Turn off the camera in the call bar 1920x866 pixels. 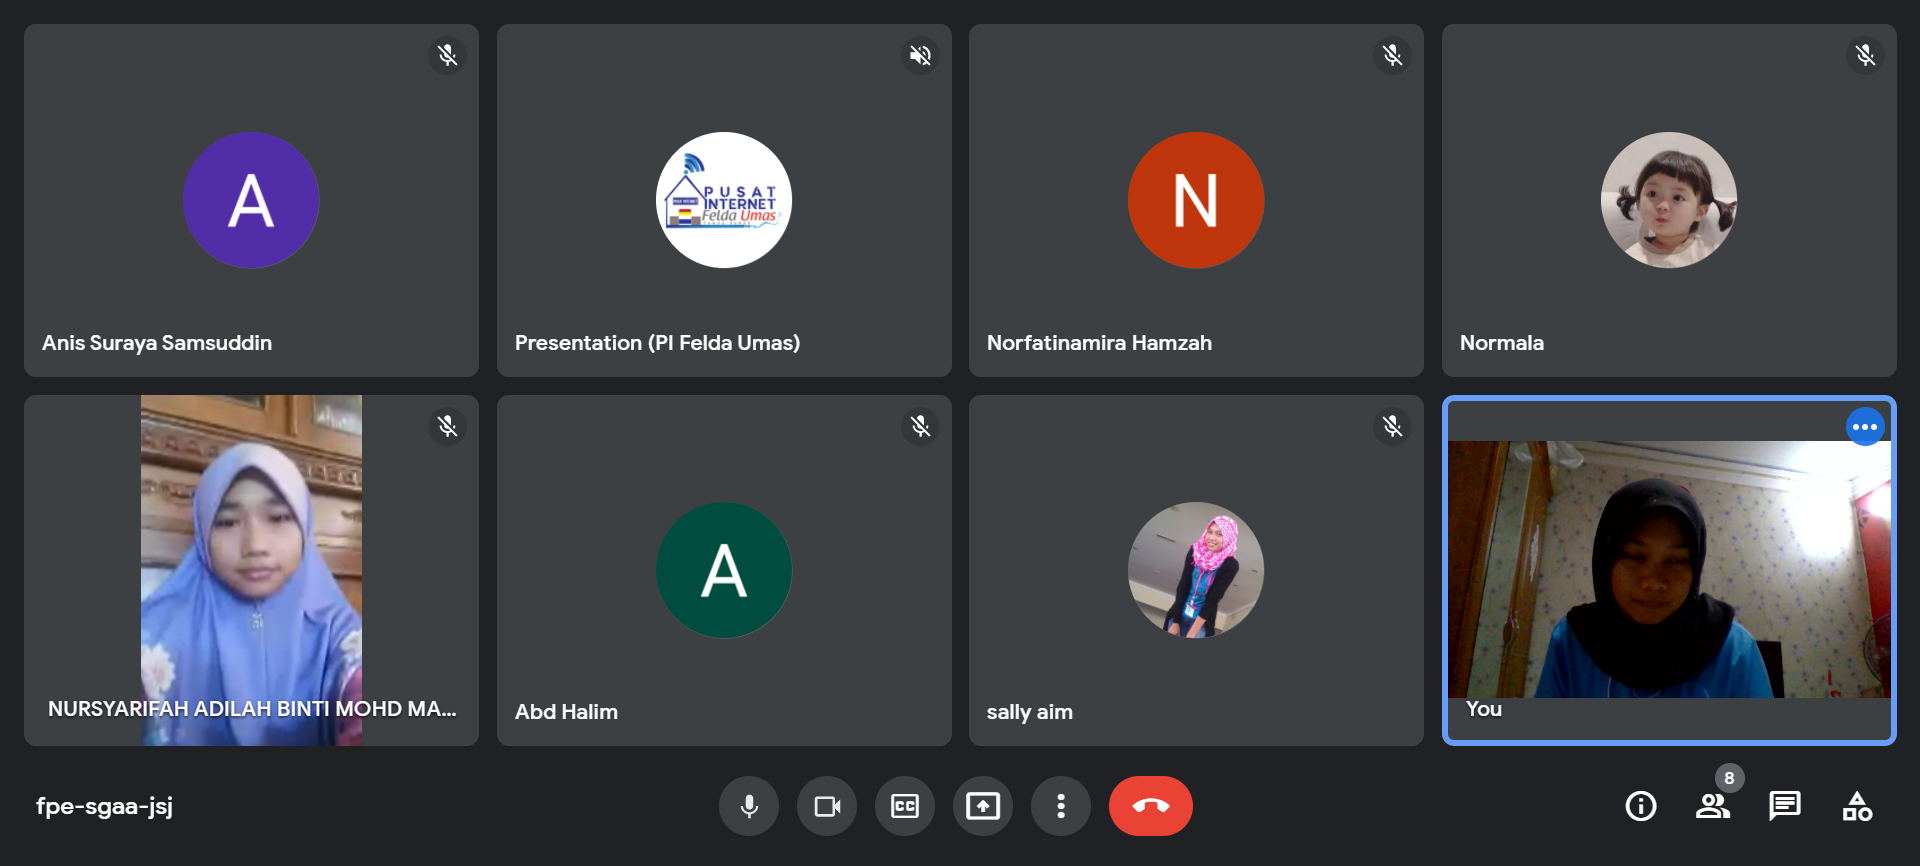tap(826, 806)
